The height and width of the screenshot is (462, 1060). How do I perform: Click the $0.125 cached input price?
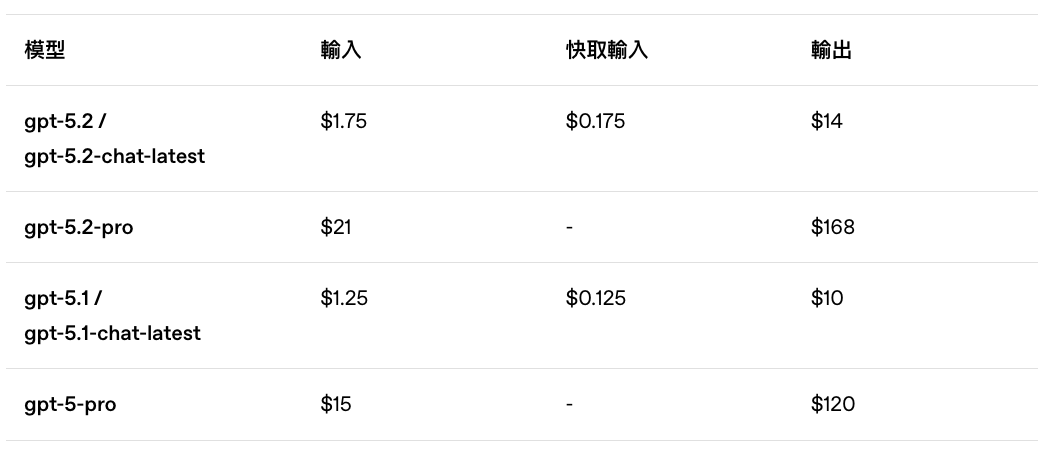pos(596,298)
